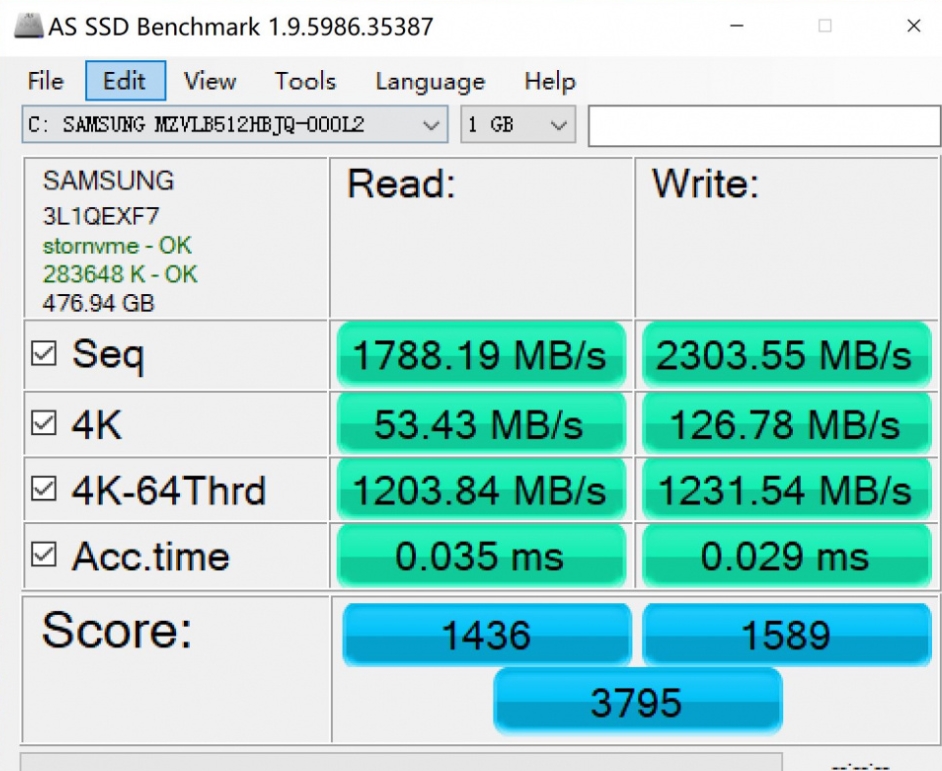Click the progress bar at the bottom

(401, 761)
